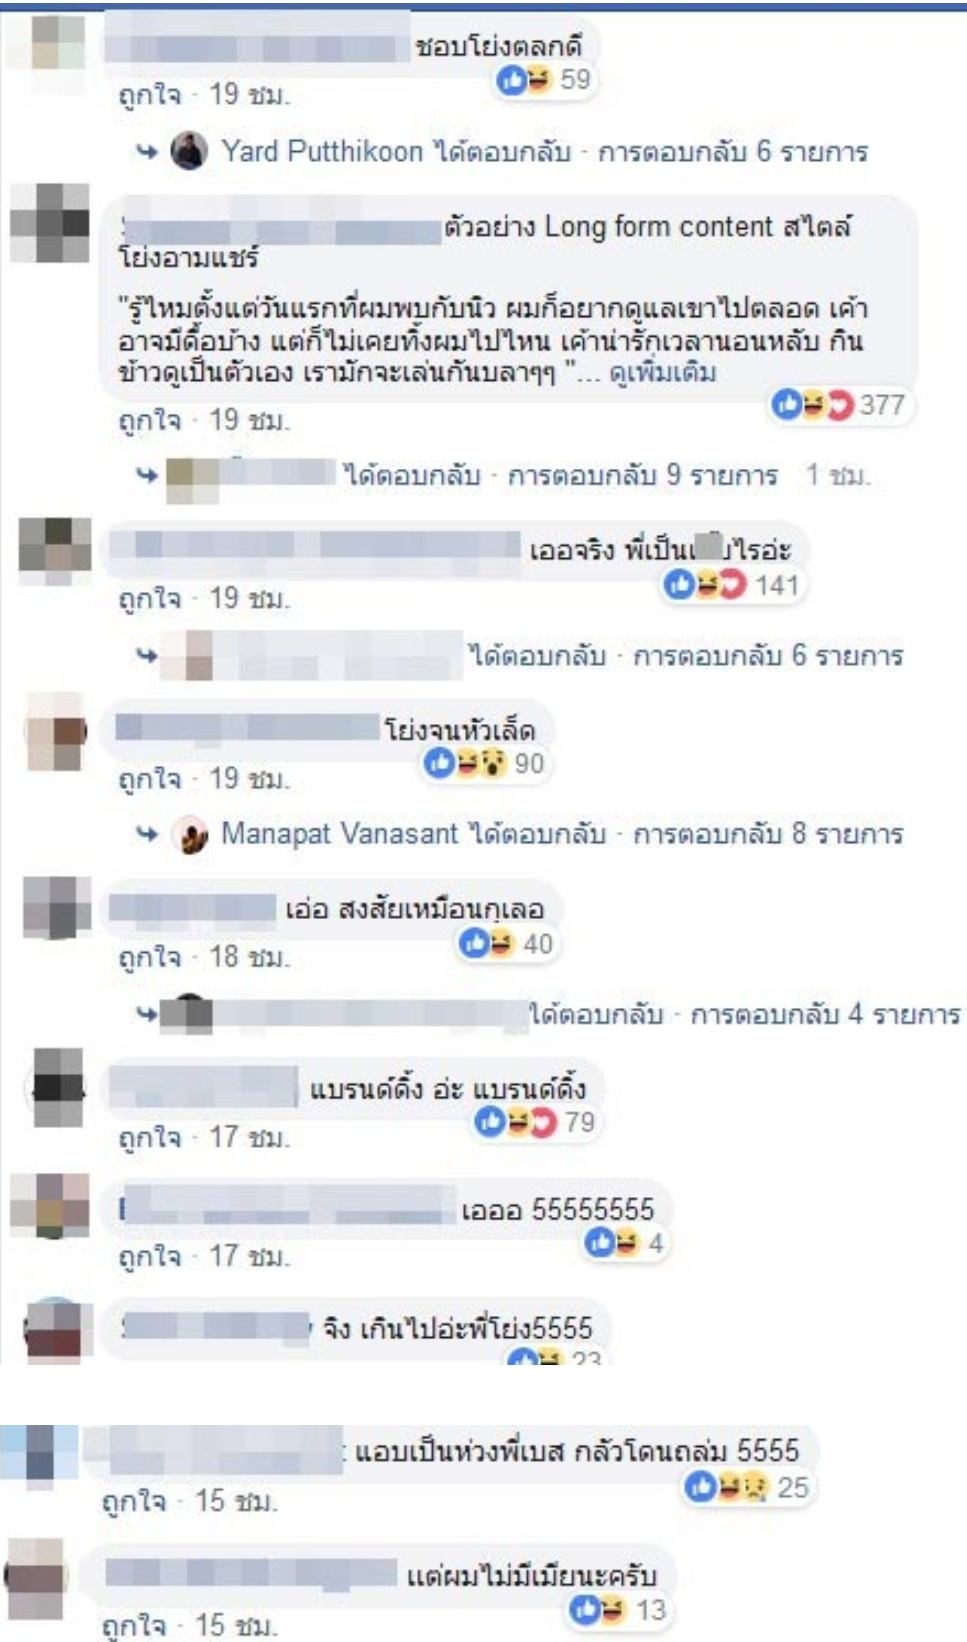
Task: Open reactions on the comment with 59 reactions
Action: click(x=544, y=80)
